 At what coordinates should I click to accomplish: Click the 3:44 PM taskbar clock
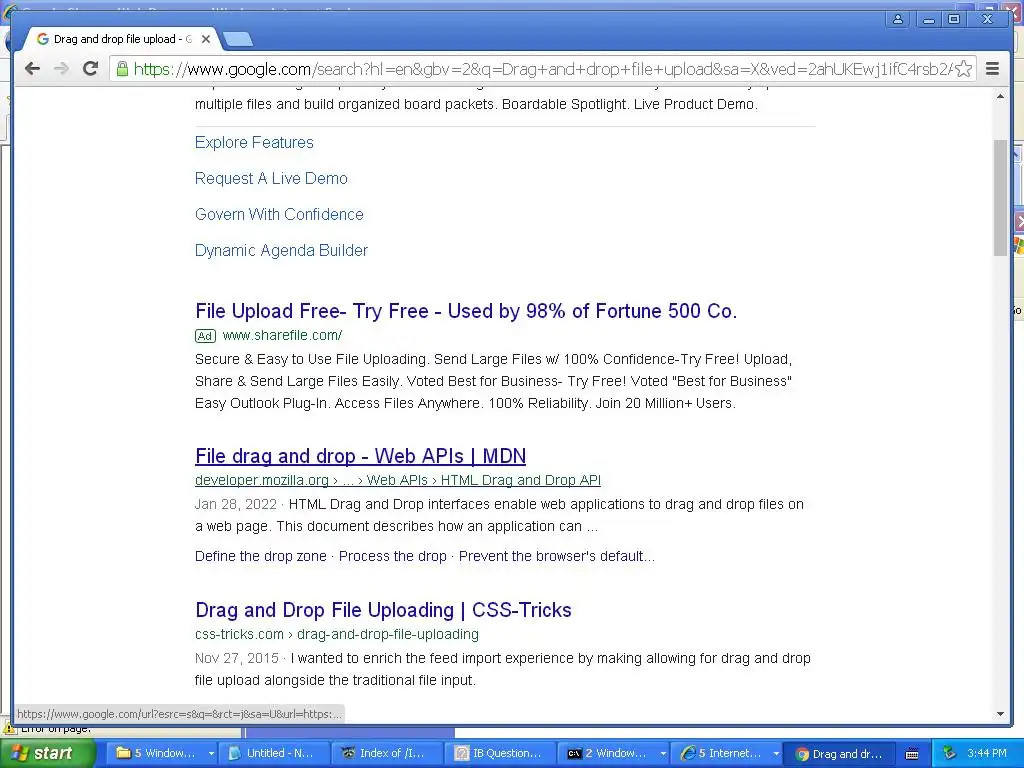pyautogui.click(x=986, y=753)
